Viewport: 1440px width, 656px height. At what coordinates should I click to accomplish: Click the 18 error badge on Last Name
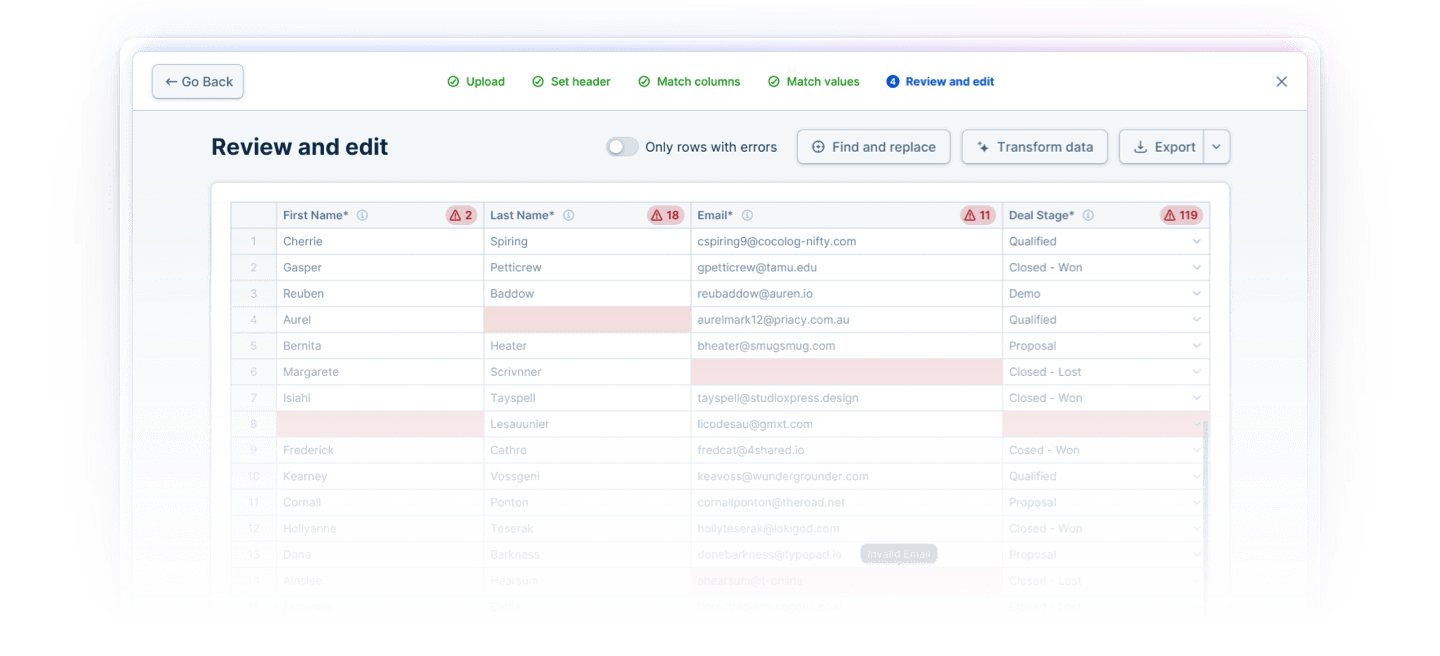pos(666,214)
